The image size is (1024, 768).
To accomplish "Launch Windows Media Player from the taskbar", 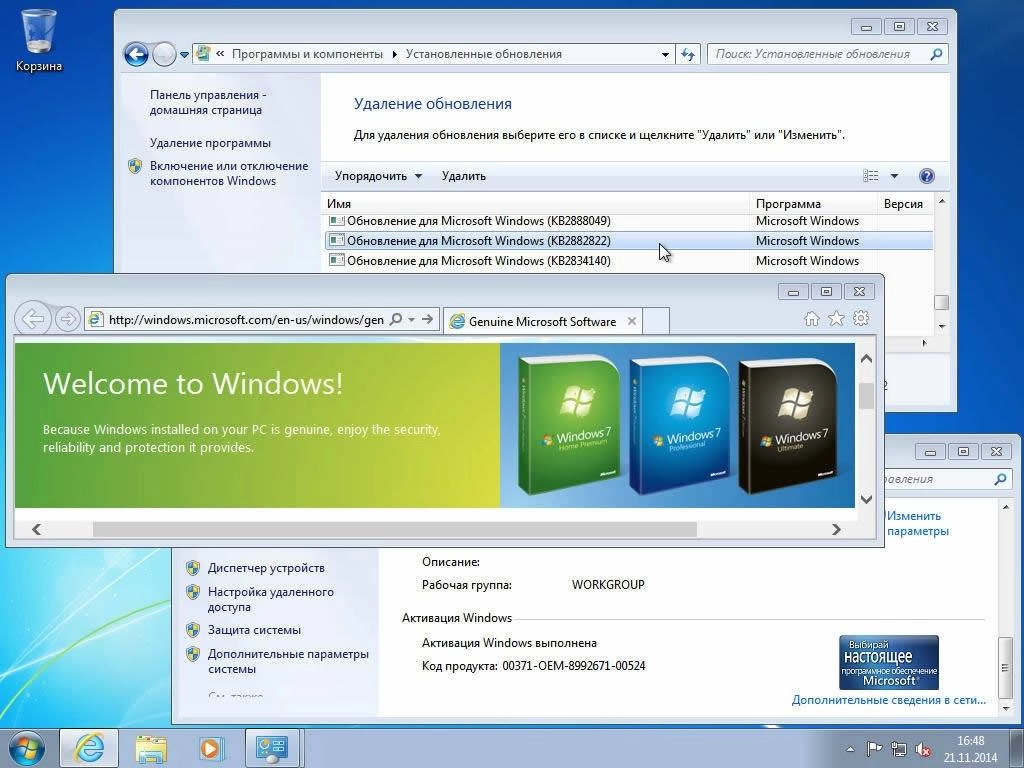I will click(x=210, y=748).
